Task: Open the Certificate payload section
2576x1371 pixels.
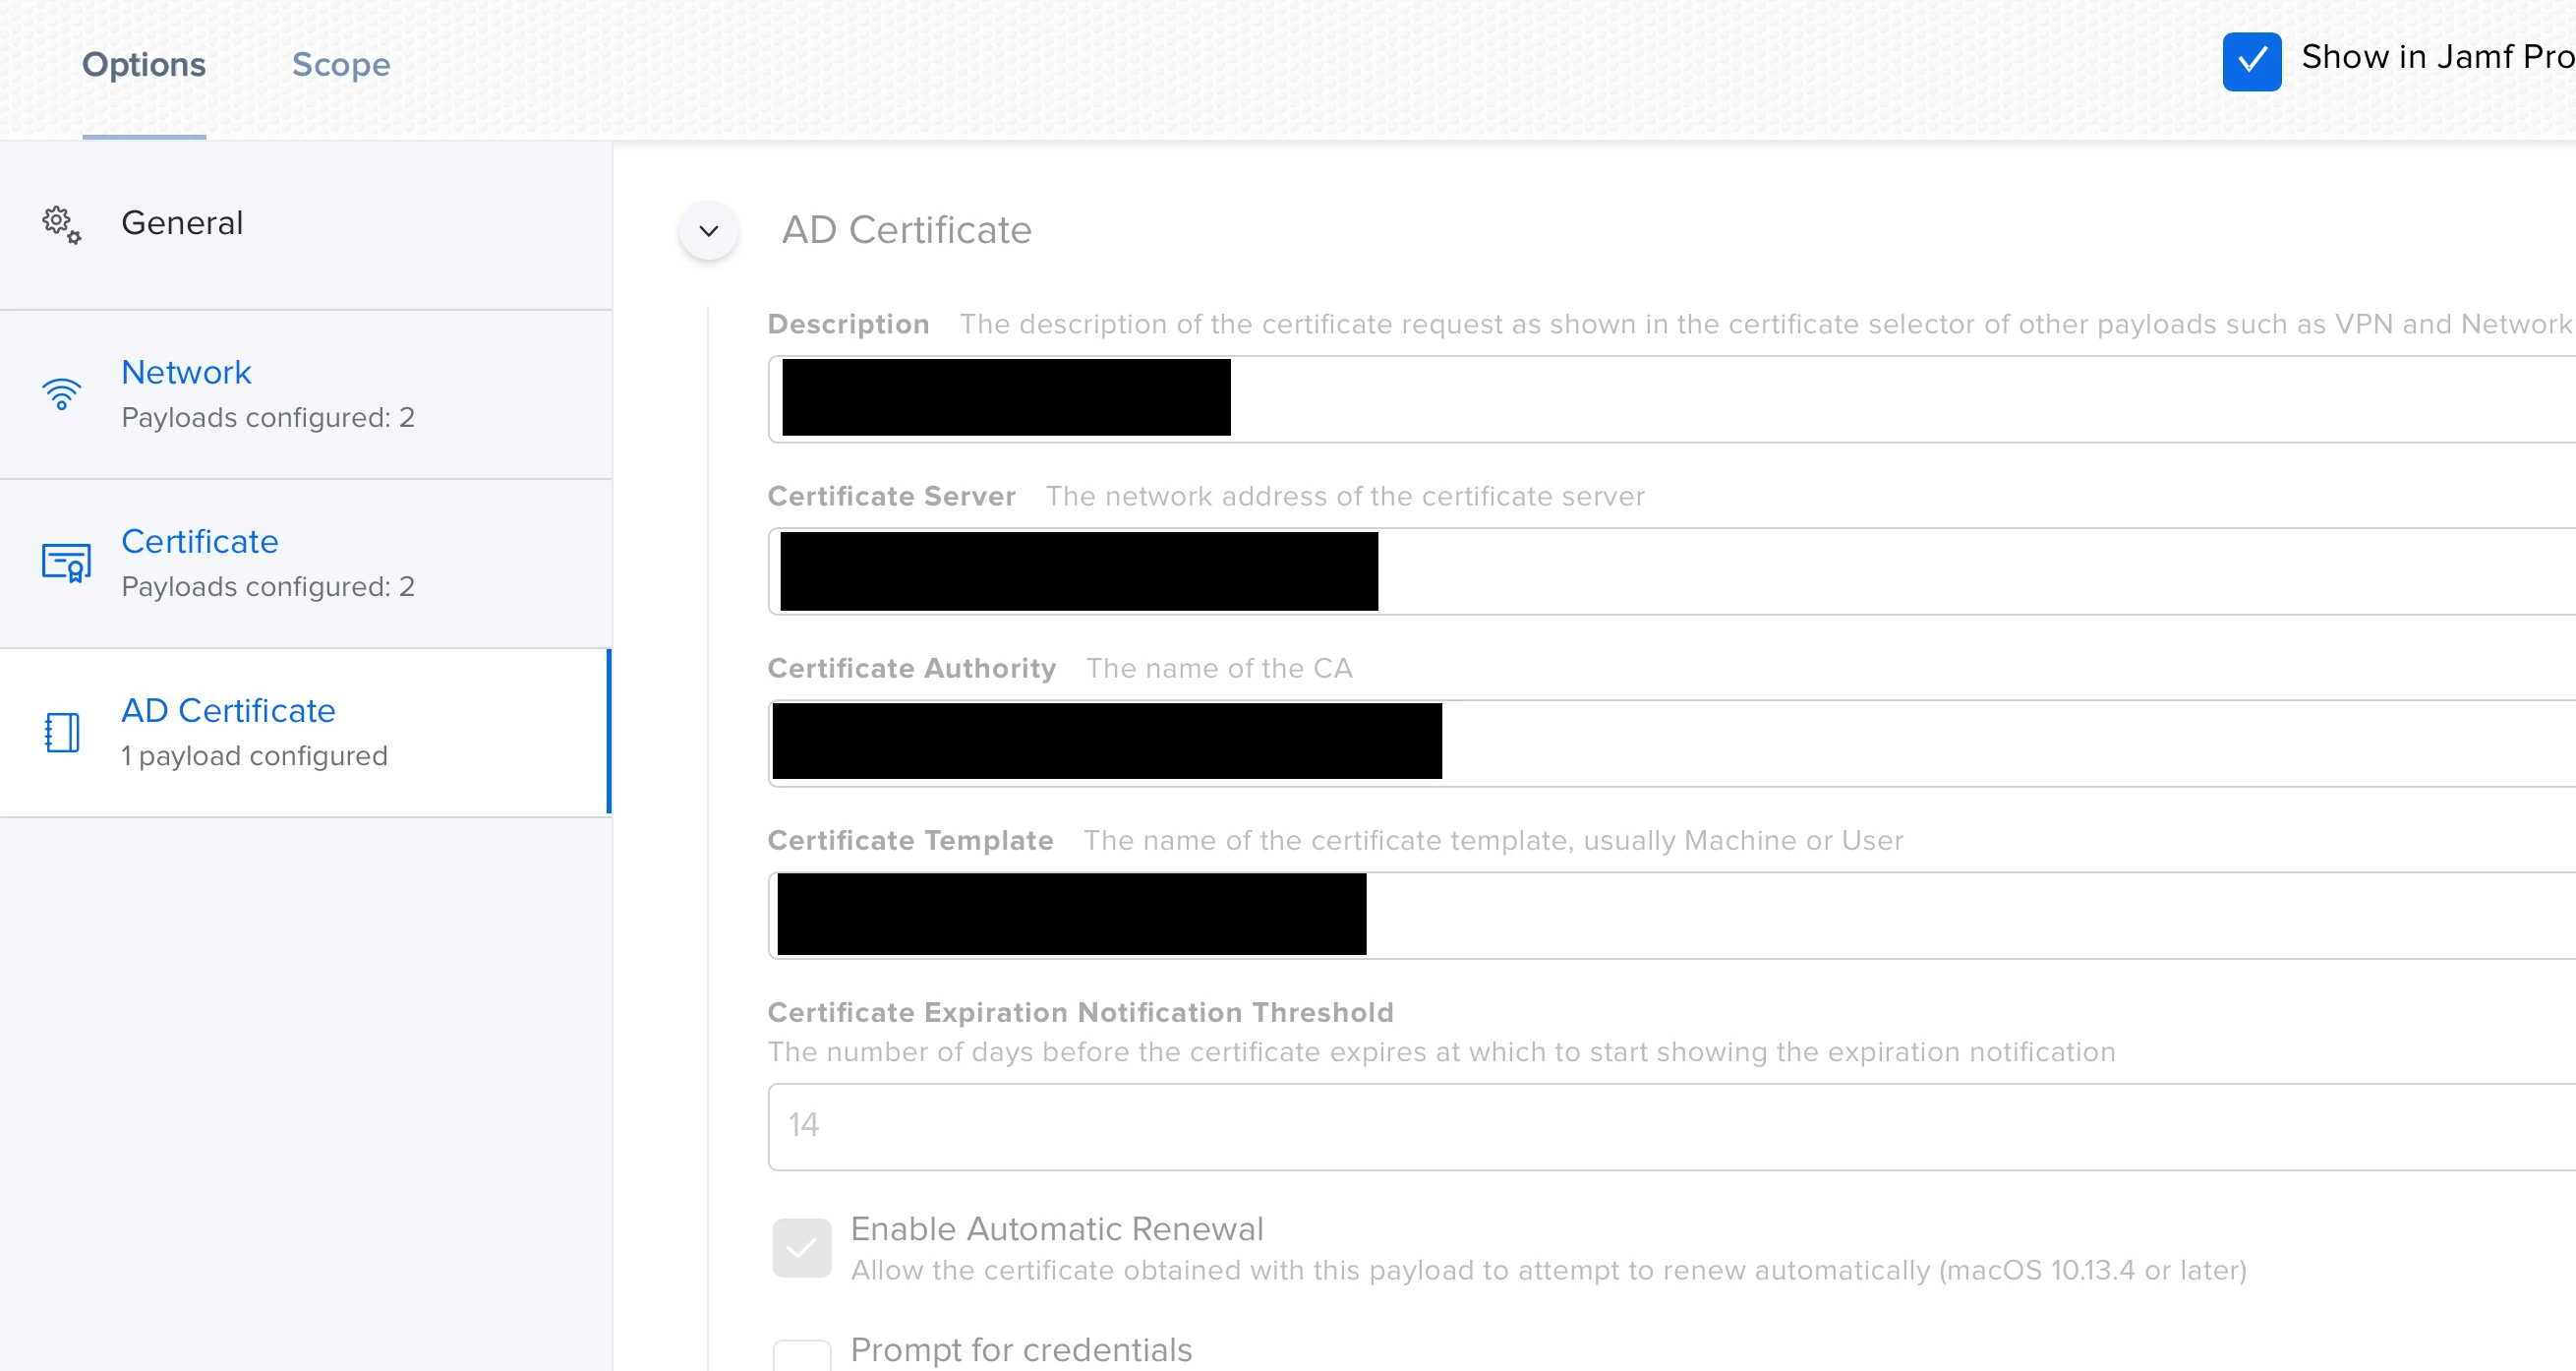Action: pos(306,564)
